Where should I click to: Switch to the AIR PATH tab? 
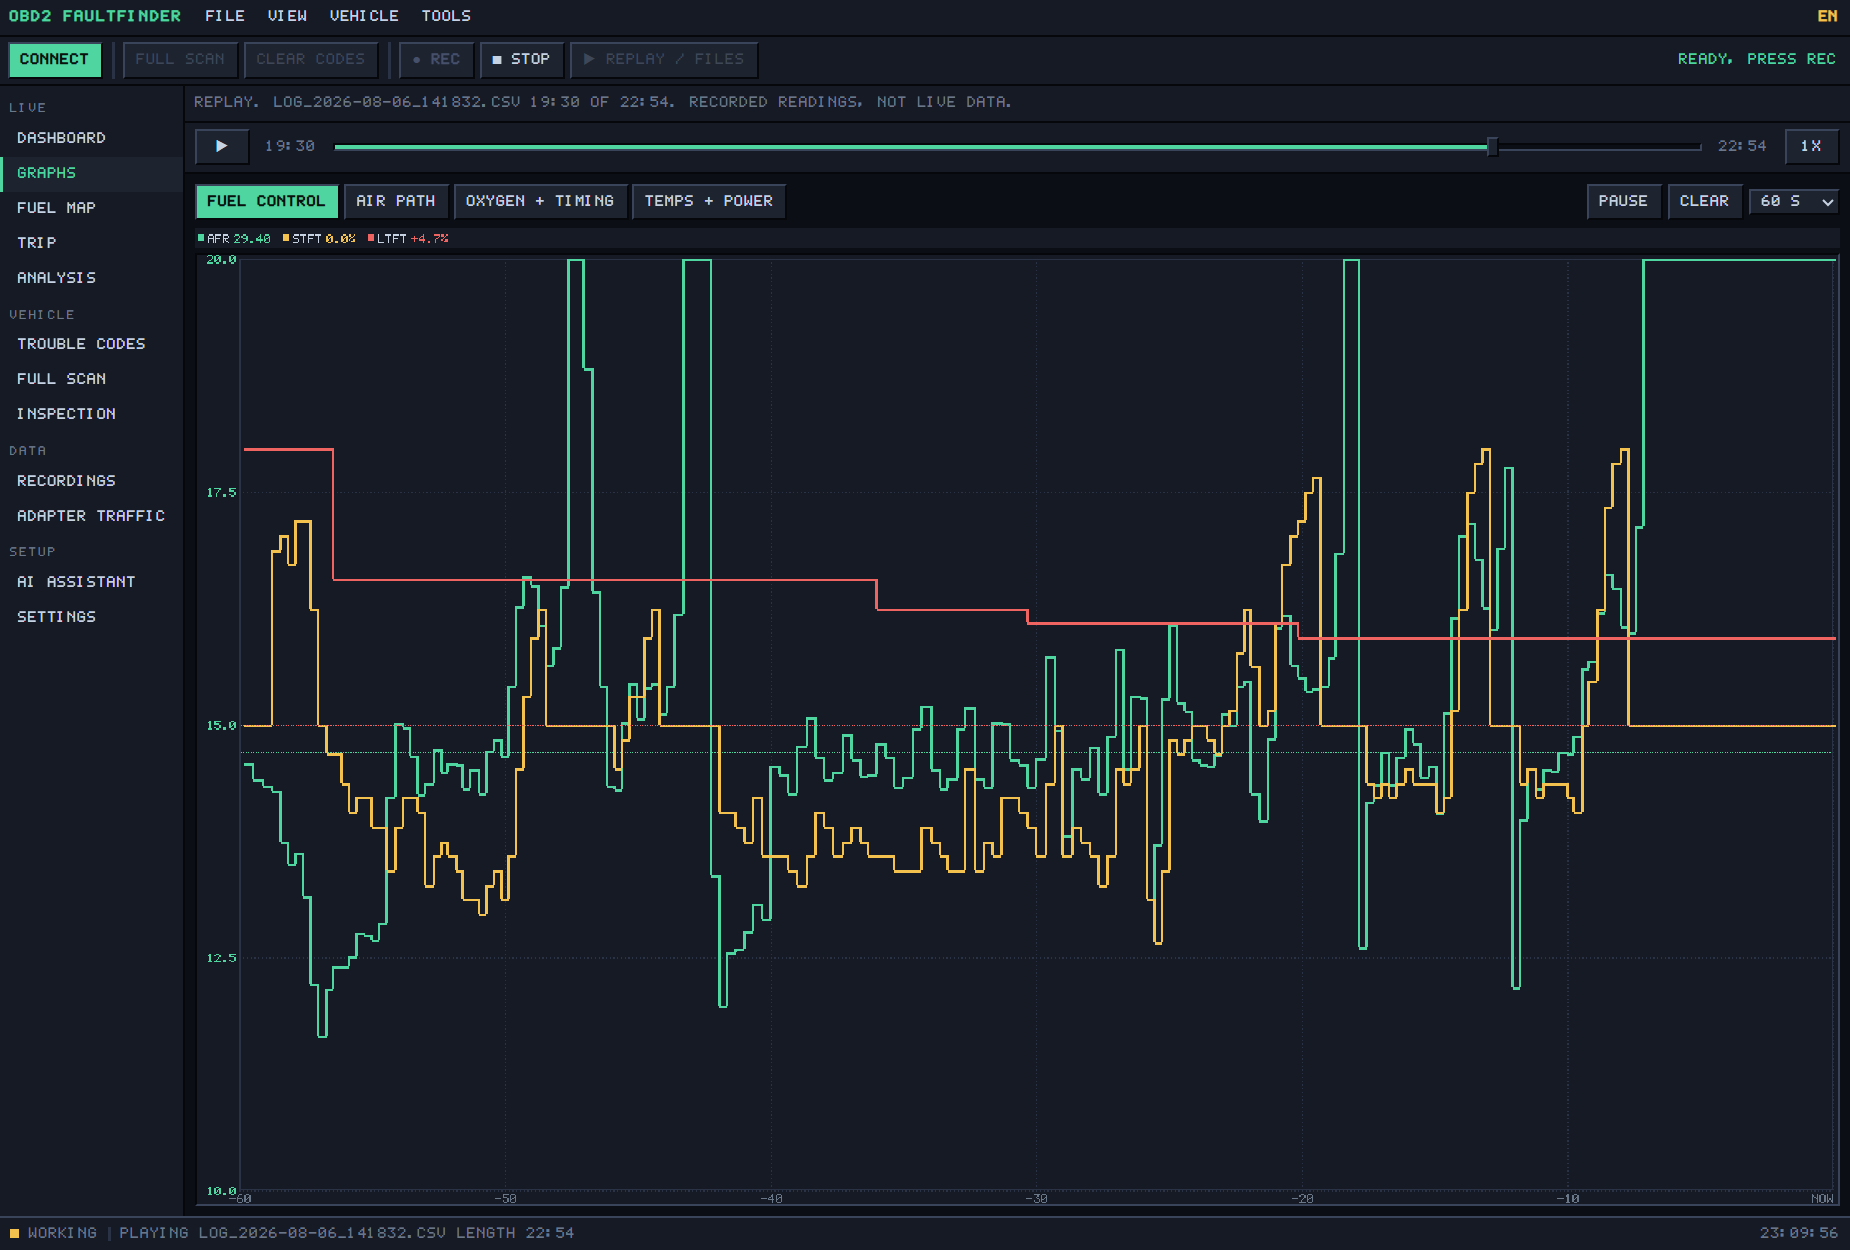396,201
